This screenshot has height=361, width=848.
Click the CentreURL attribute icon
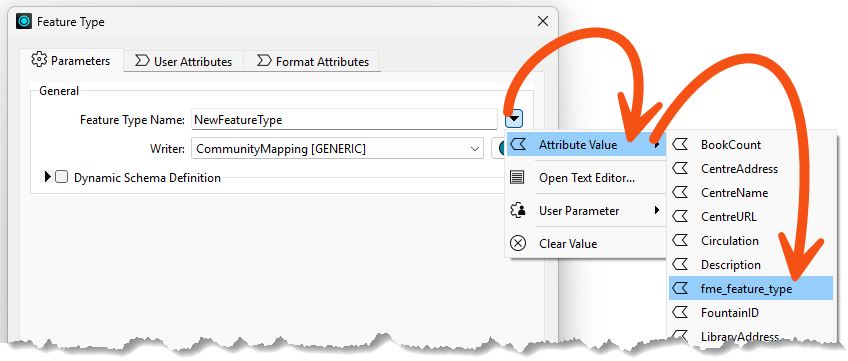[x=680, y=216]
